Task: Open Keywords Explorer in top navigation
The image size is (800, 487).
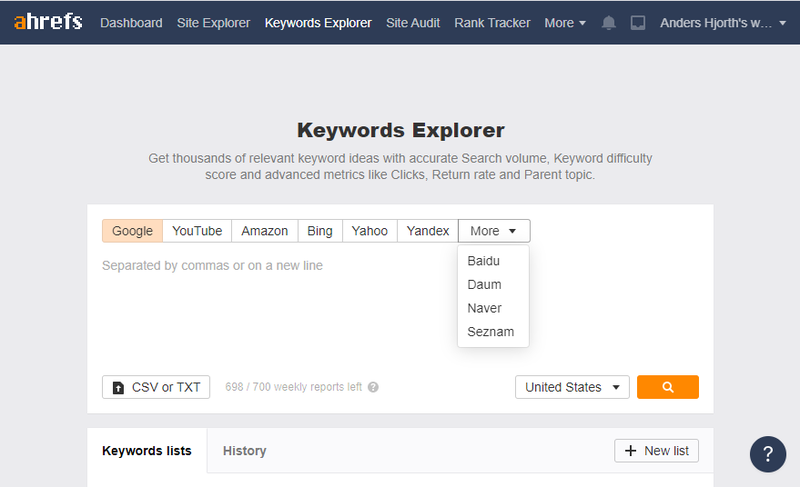Action: pyautogui.click(x=318, y=23)
